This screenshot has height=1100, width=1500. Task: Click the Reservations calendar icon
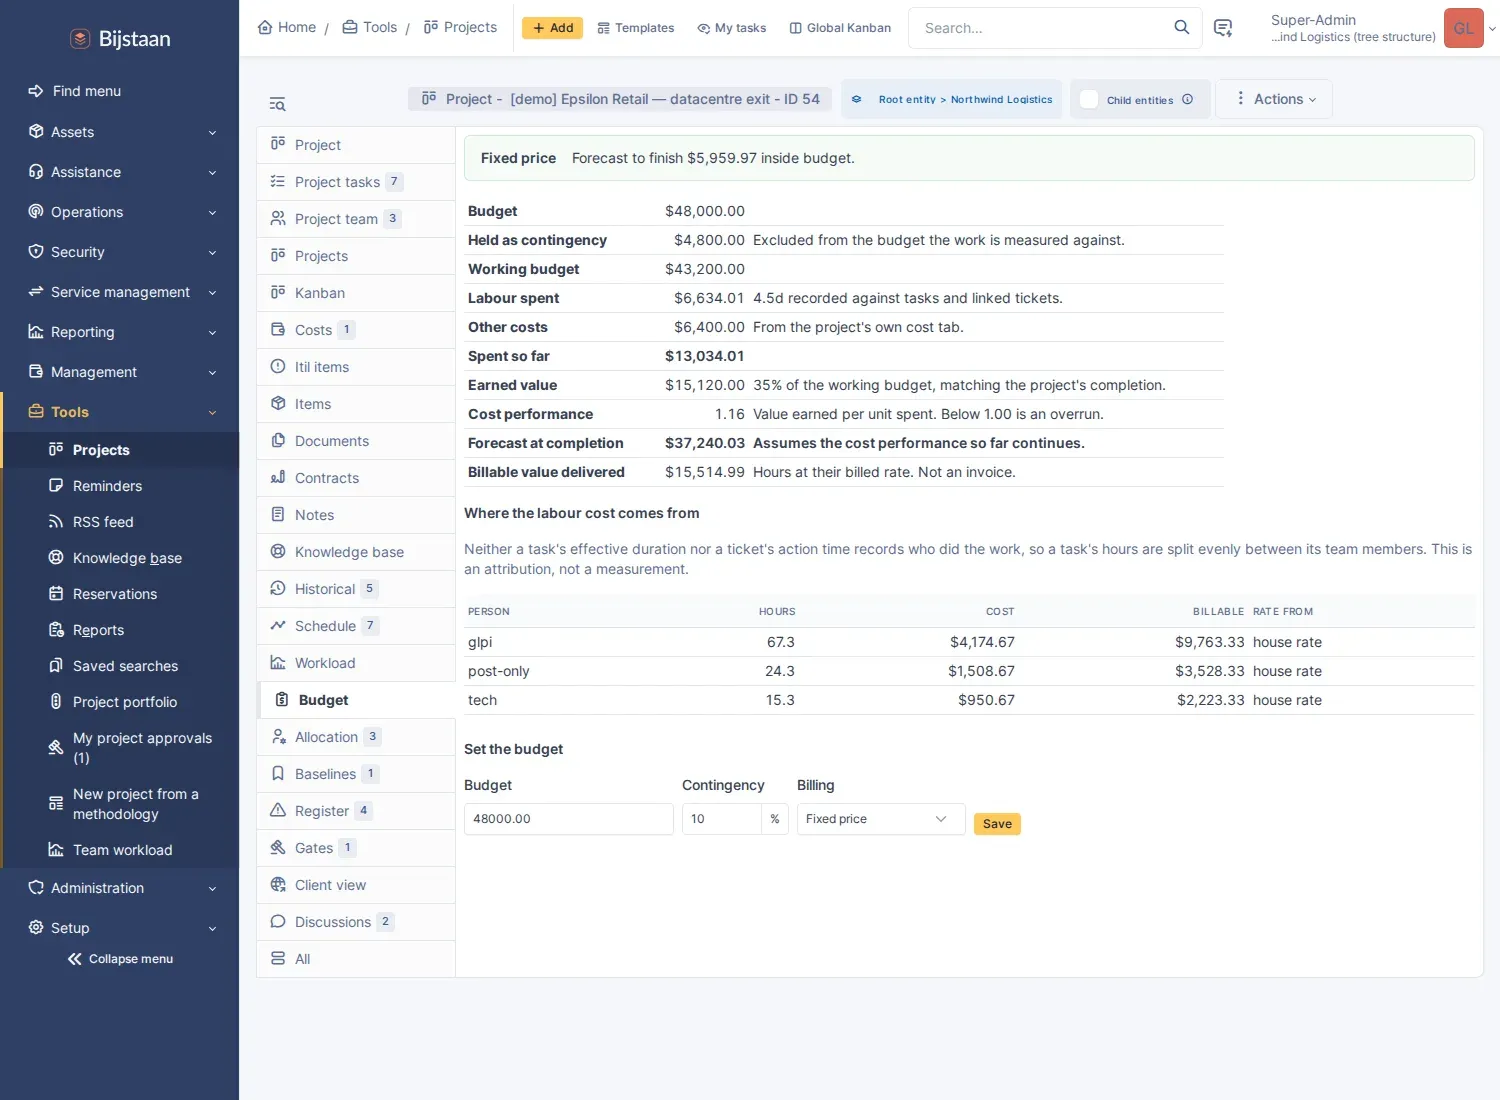[x=56, y=594]
